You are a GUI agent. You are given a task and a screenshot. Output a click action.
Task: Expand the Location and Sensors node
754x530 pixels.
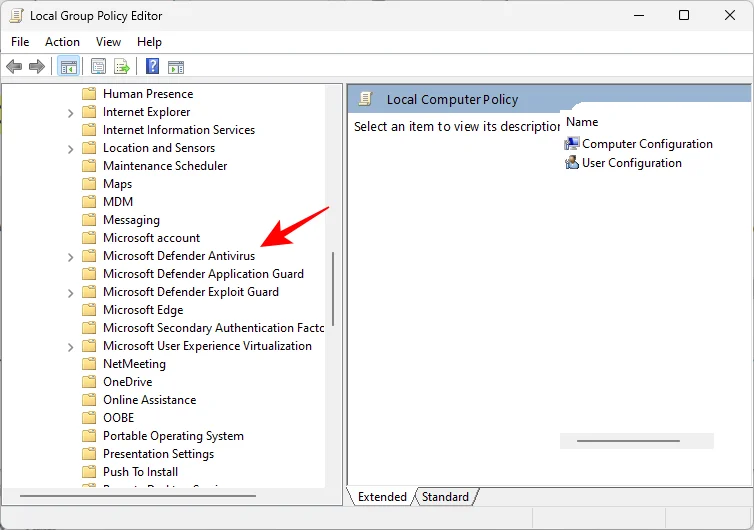tap(70, 149)
